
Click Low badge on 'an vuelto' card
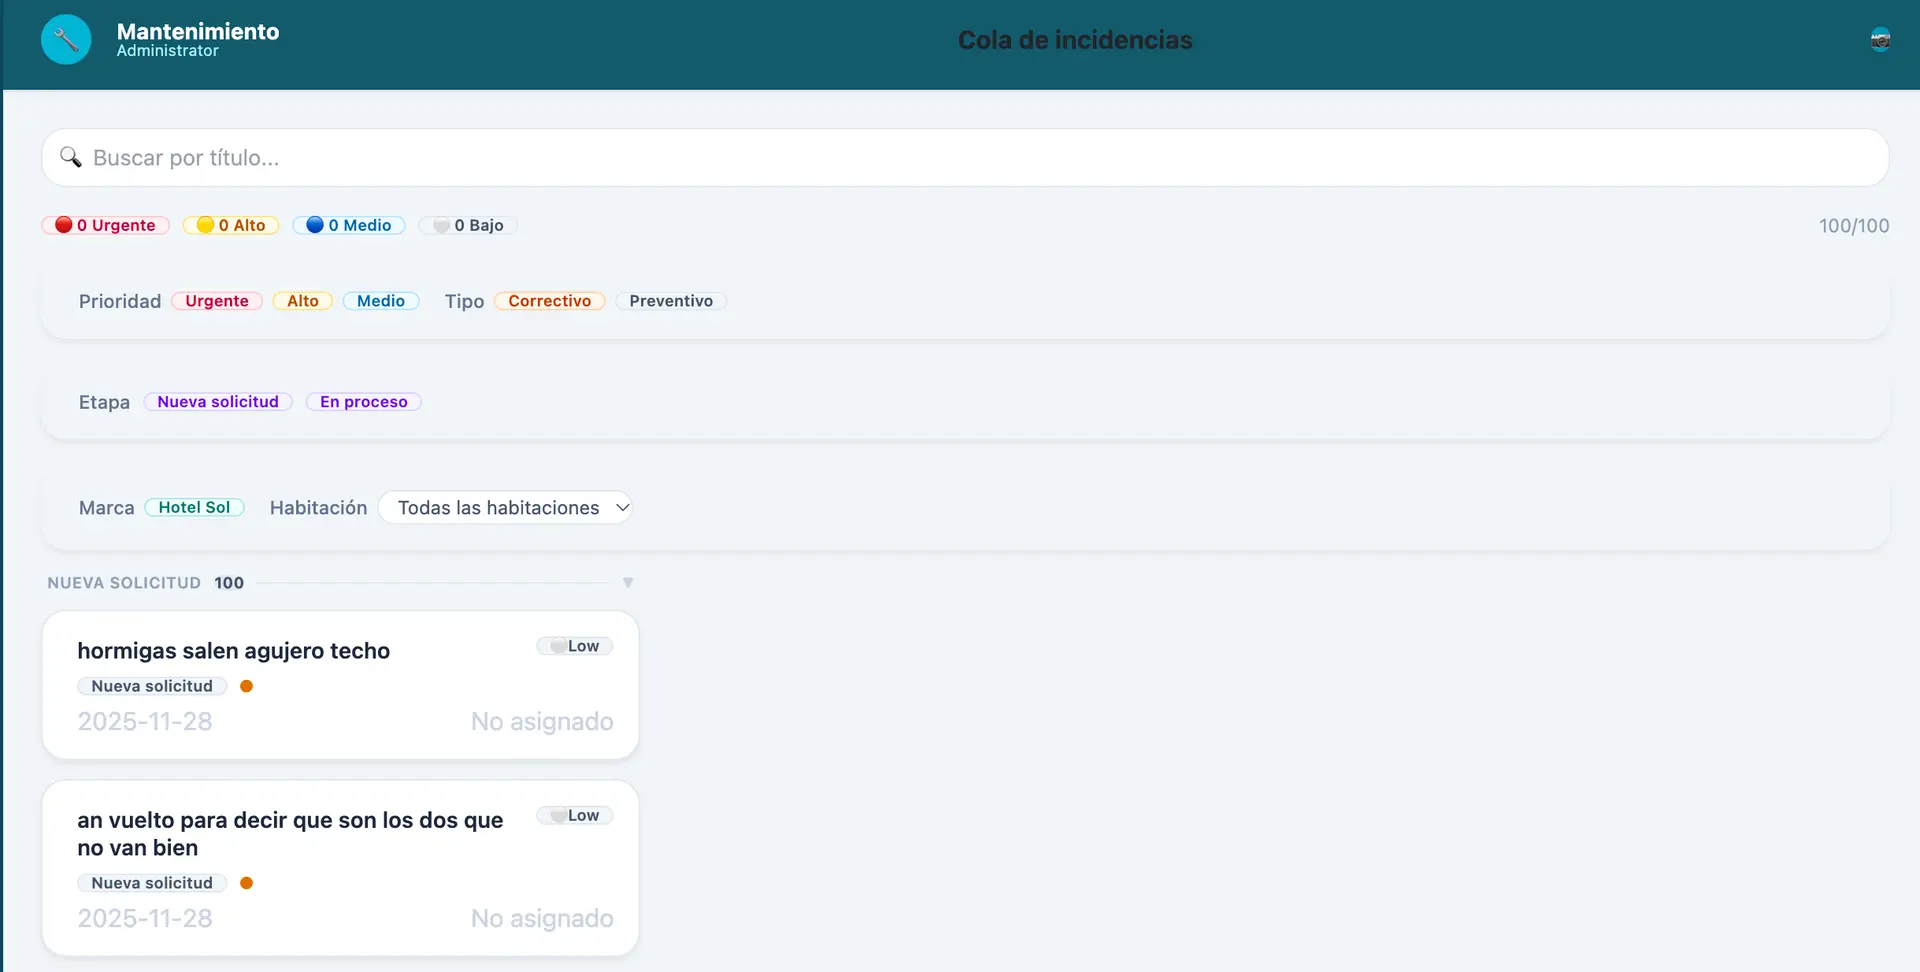(575, 816)
